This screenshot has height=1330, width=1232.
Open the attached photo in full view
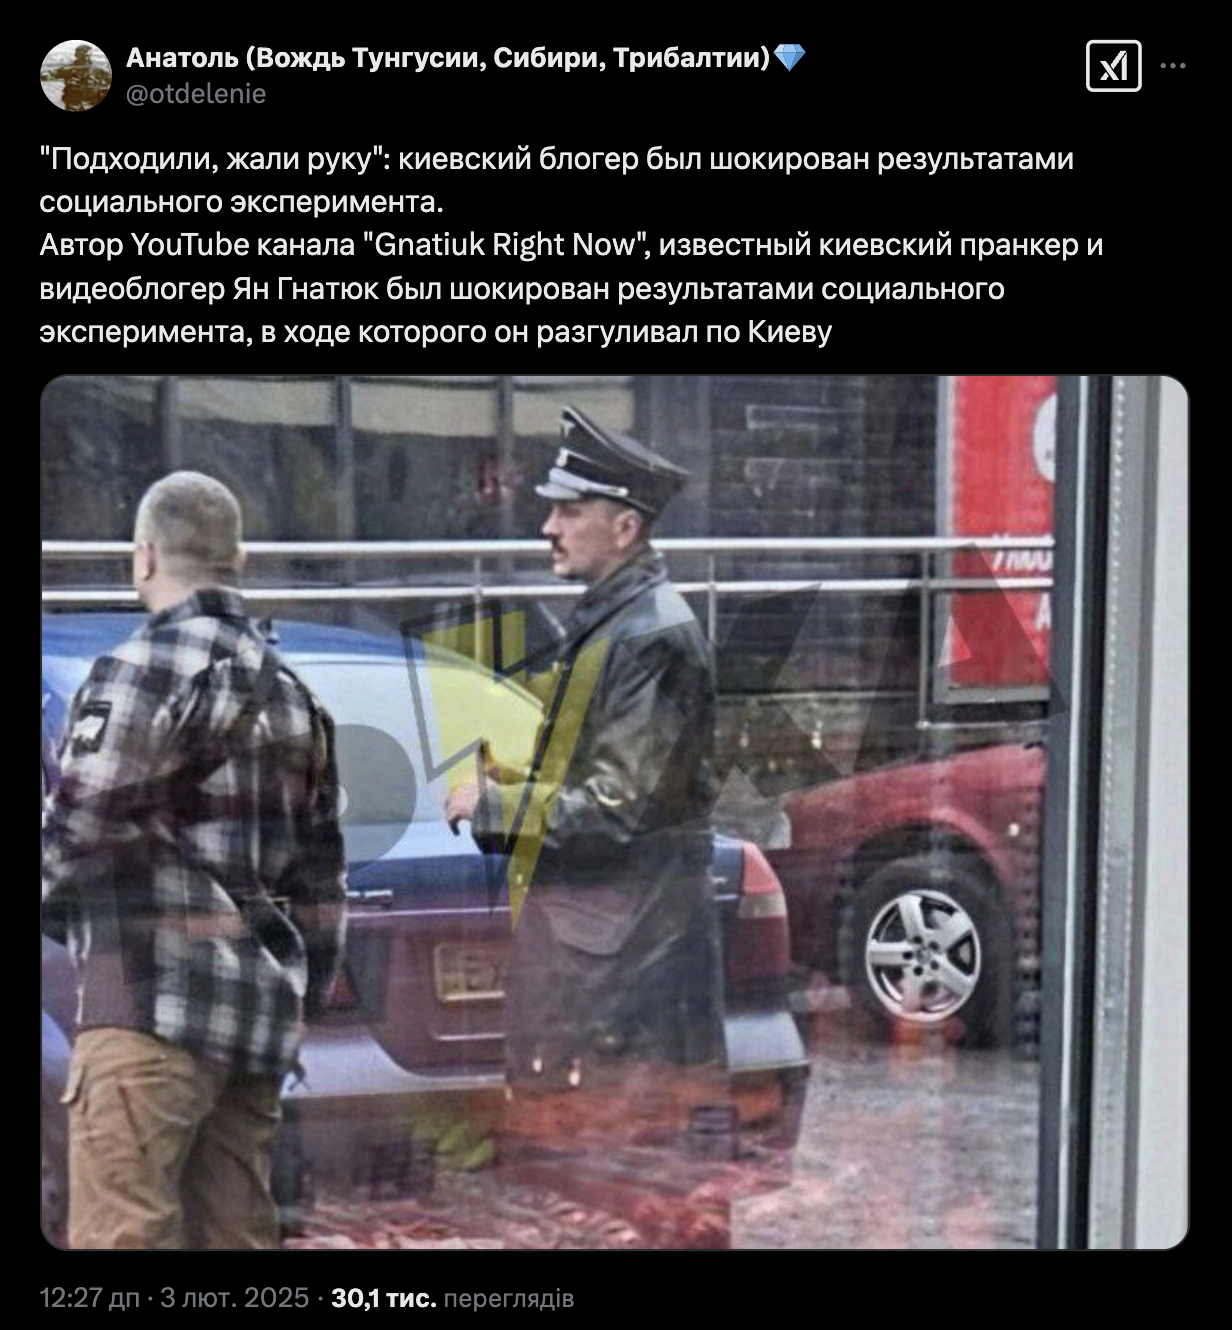pyautogui.click(x=614, y=813)
